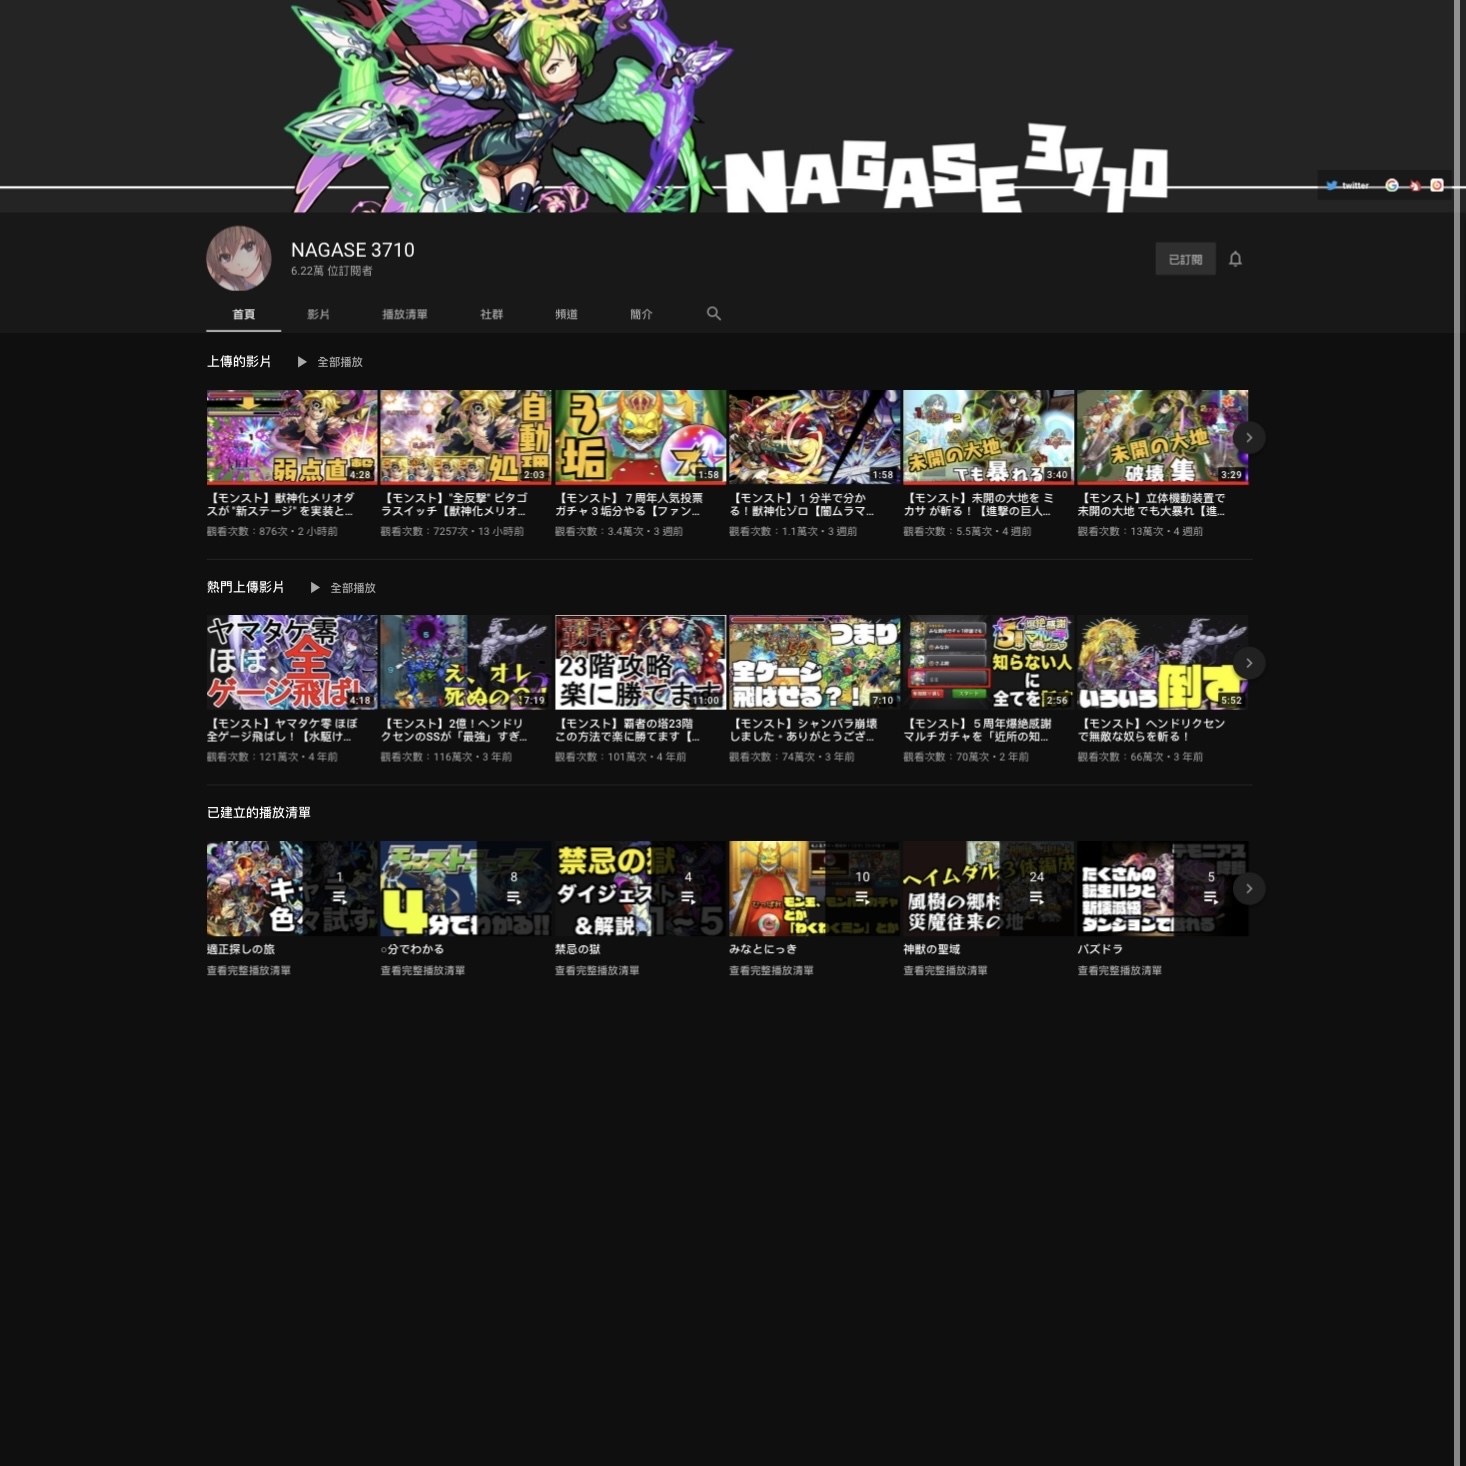Show more uploaded videos with the next arrow

[1249, 437]
